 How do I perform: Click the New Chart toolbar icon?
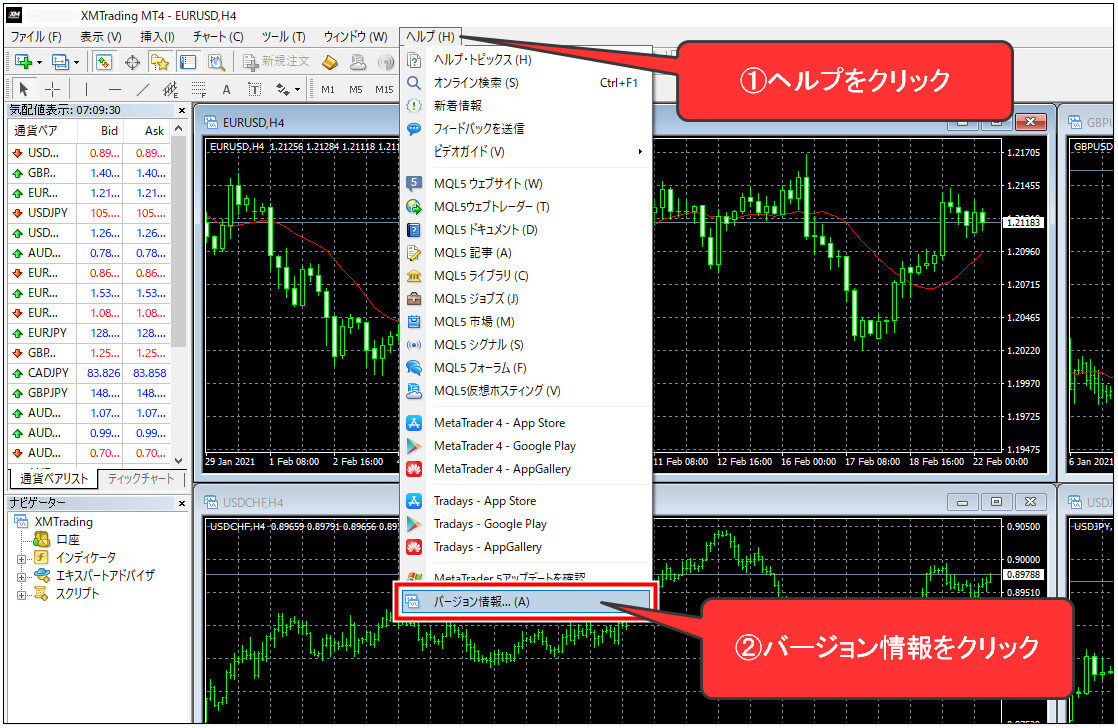(x=23, y=62)
